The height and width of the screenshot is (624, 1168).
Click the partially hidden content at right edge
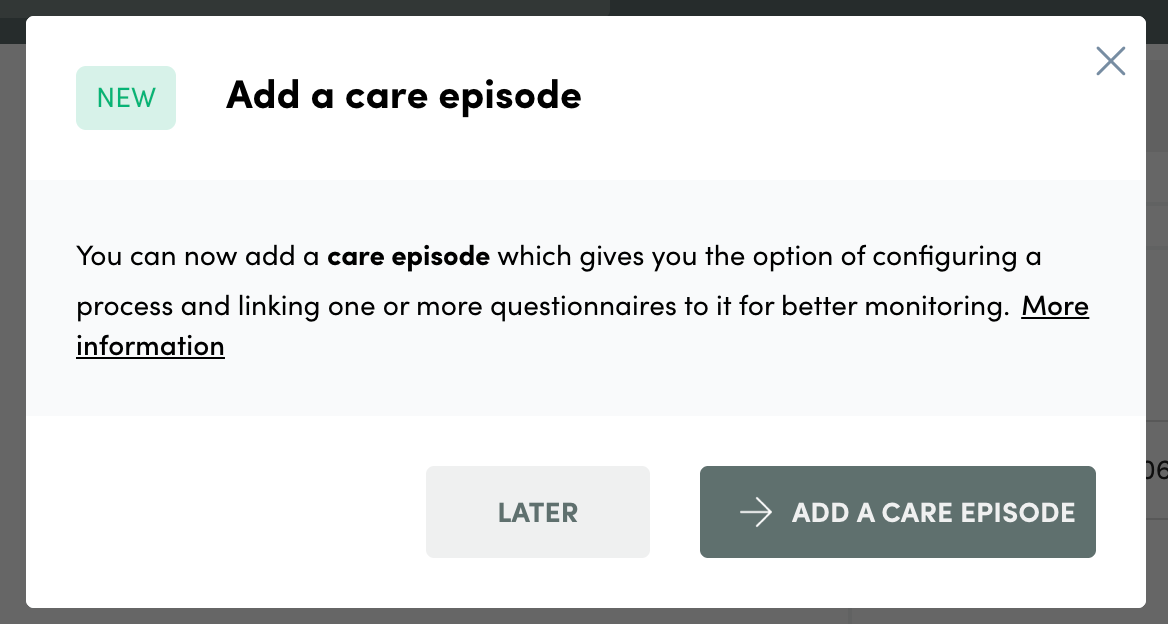click(1157, 470)
